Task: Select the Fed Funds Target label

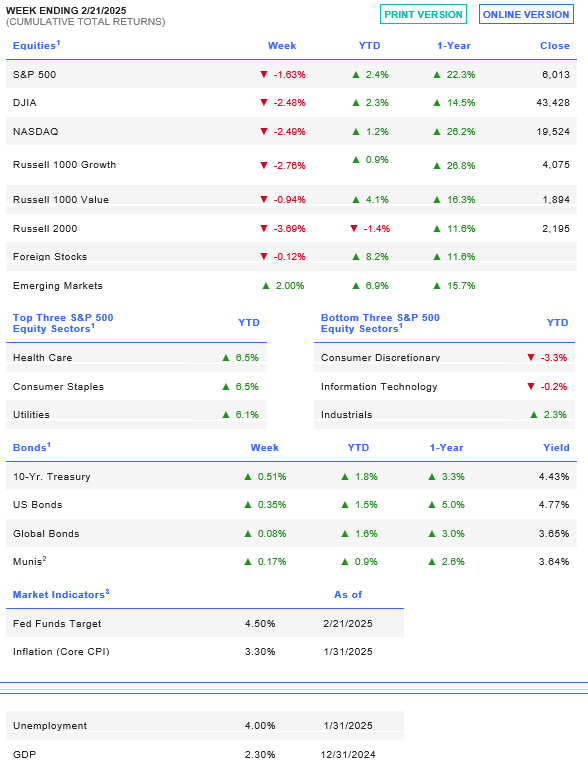Action: coord(57,623)
